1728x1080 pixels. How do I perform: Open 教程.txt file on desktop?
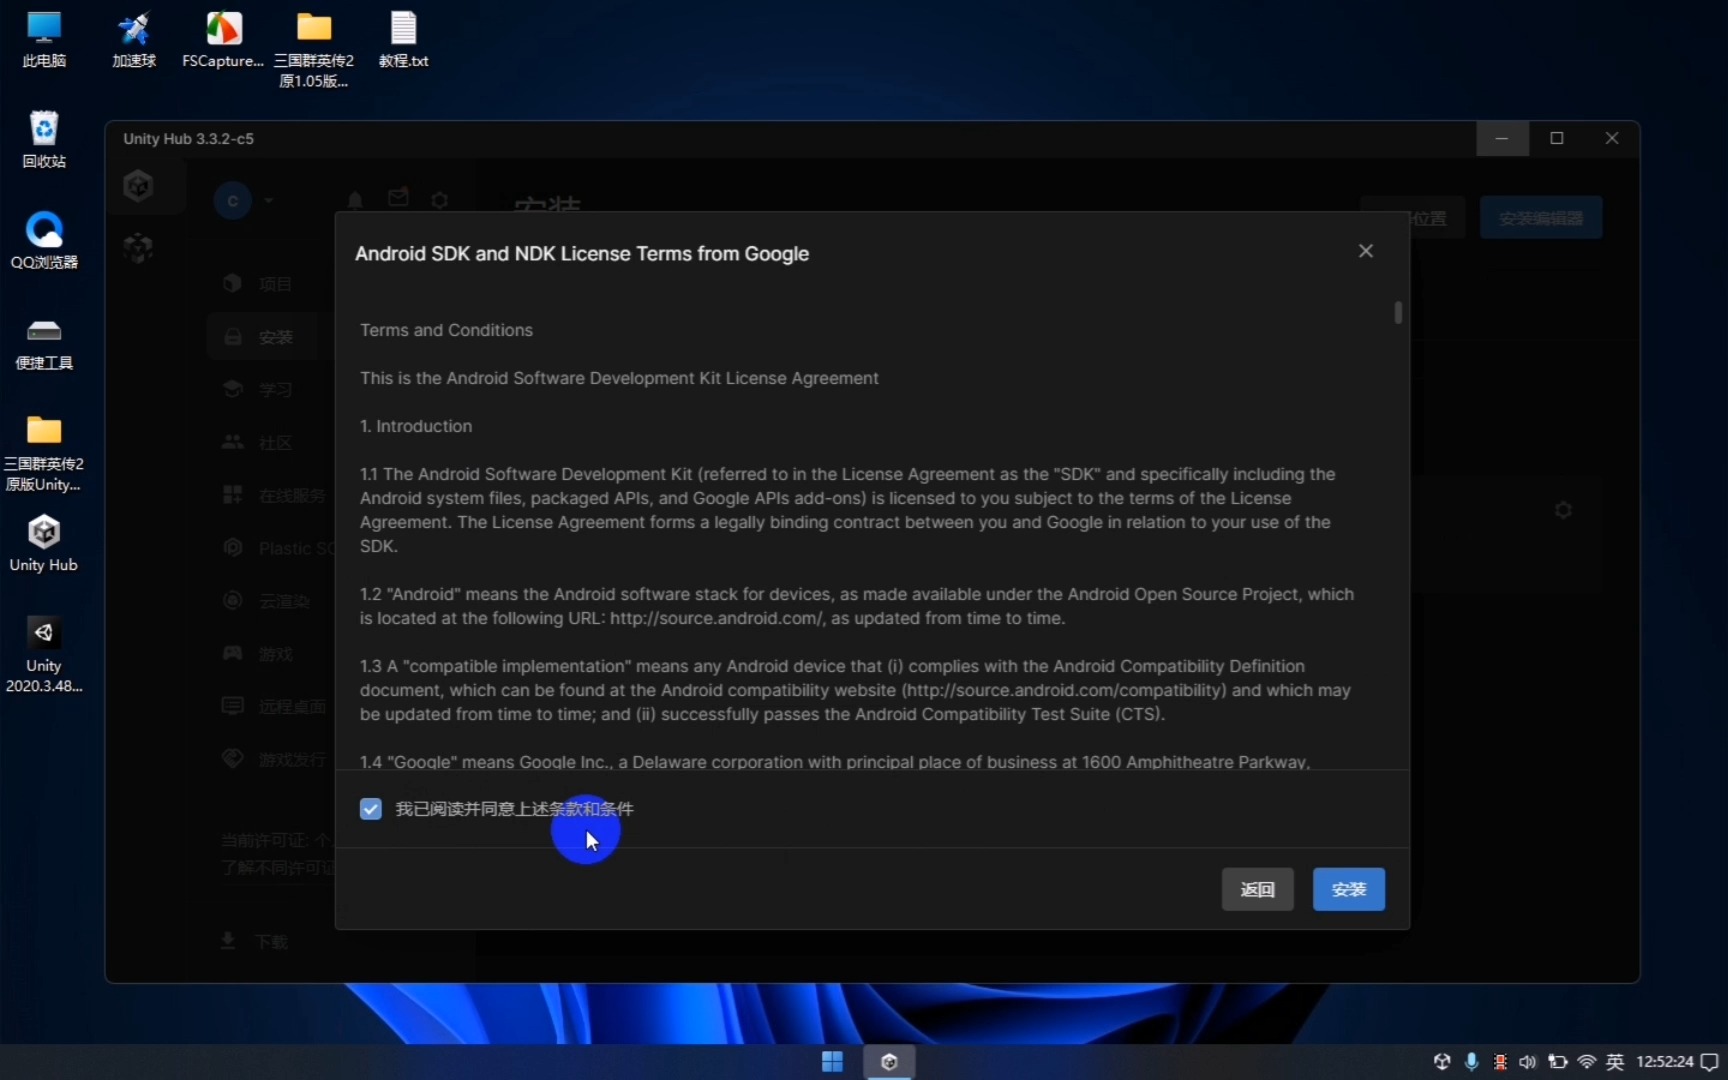pos(403,40)
